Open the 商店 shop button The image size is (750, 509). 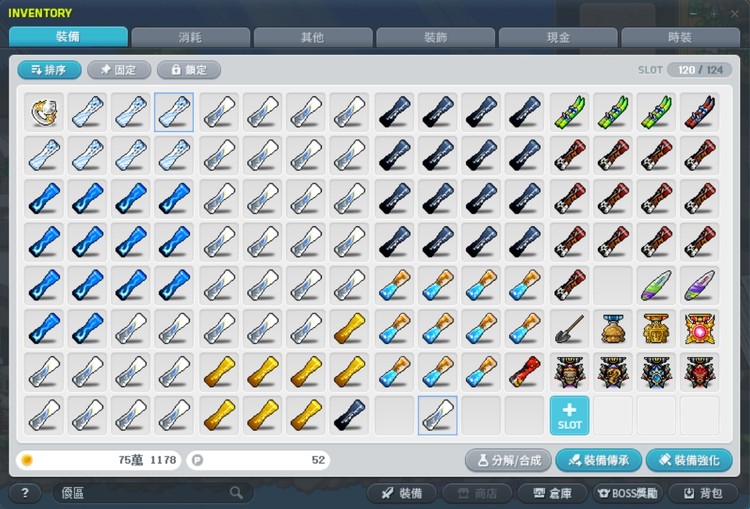pyautogui.click(x=477, y=493)
